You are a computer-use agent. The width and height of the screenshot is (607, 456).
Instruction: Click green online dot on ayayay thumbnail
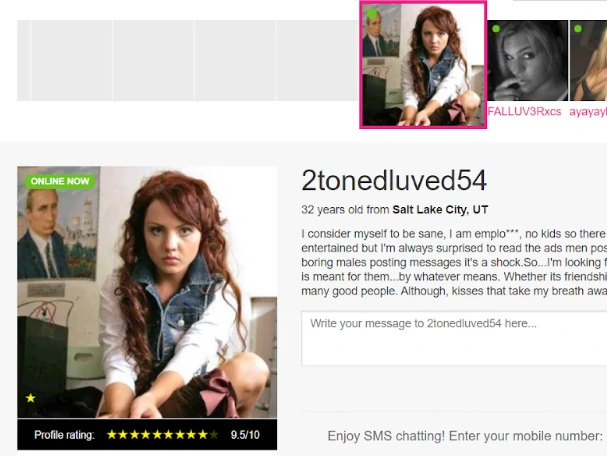(x=578, y=29)
